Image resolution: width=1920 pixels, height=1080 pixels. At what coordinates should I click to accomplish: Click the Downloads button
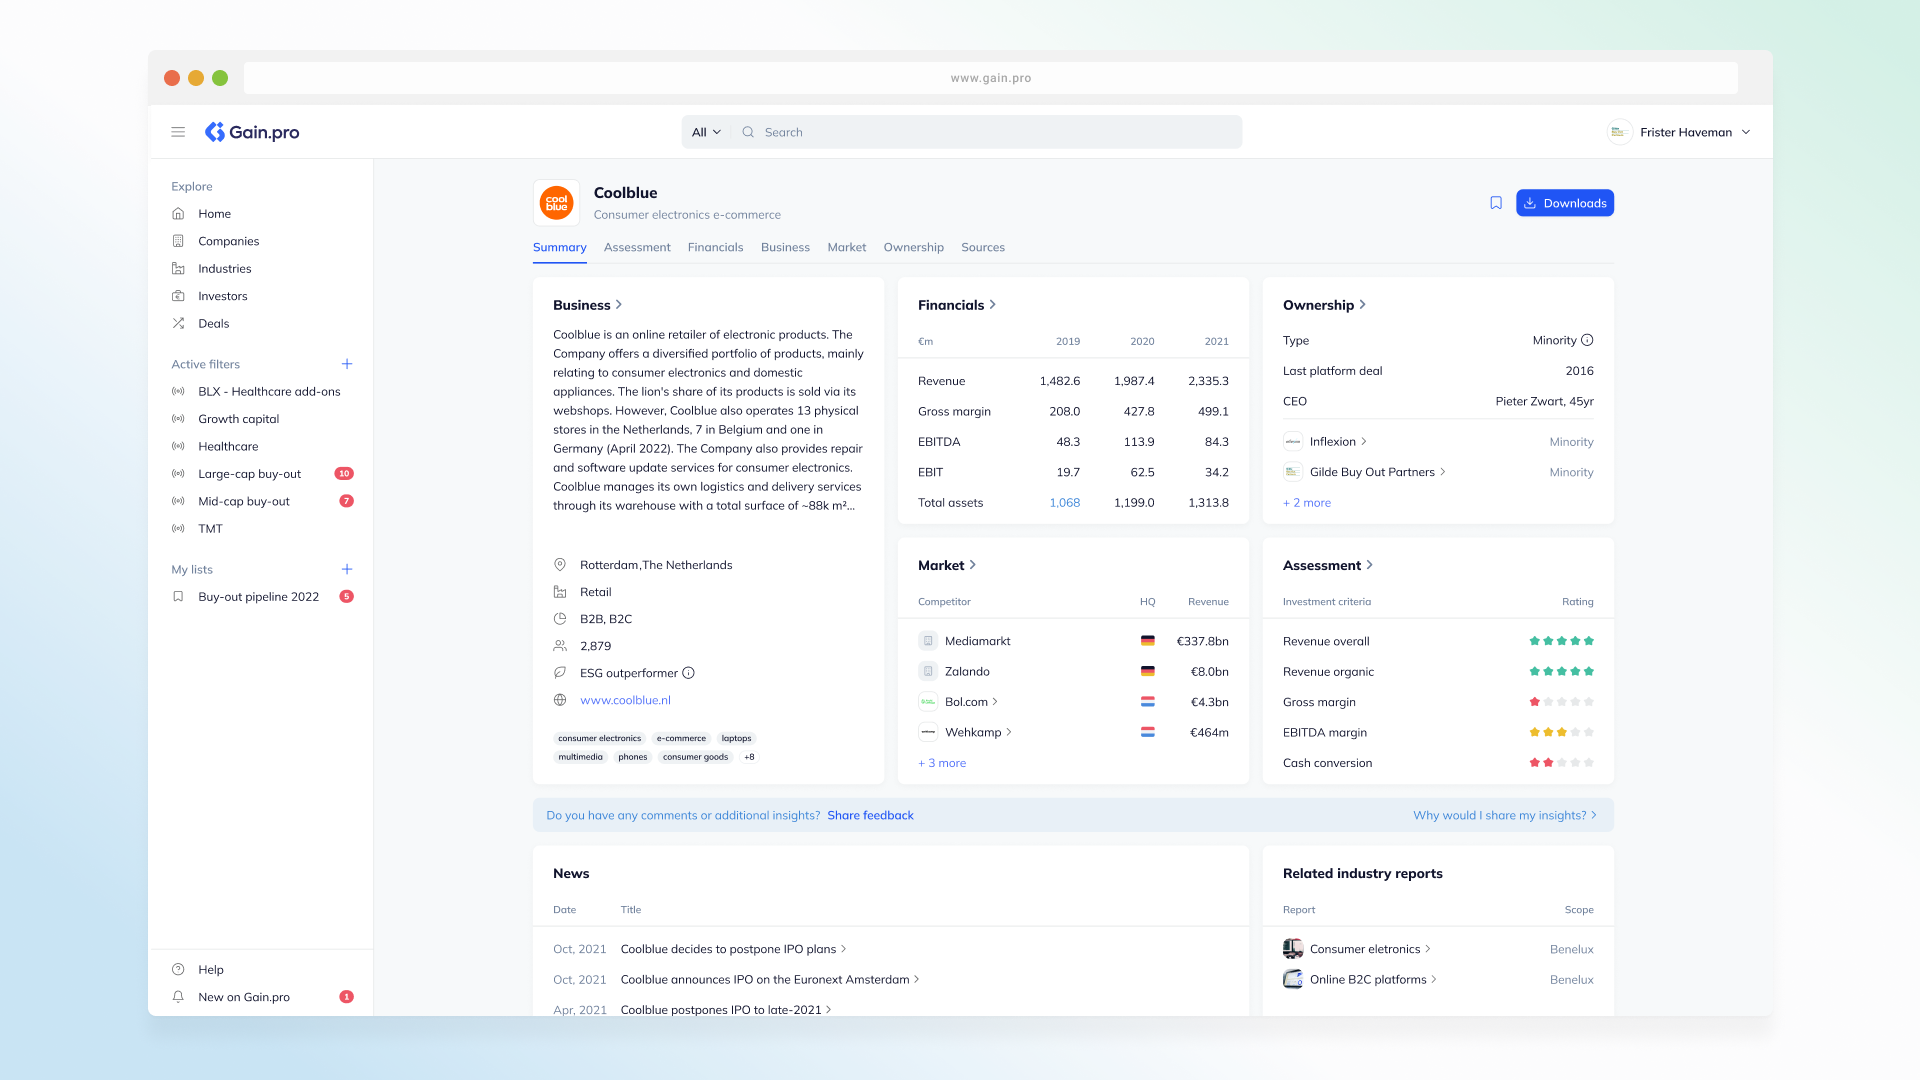(1564, 202)
